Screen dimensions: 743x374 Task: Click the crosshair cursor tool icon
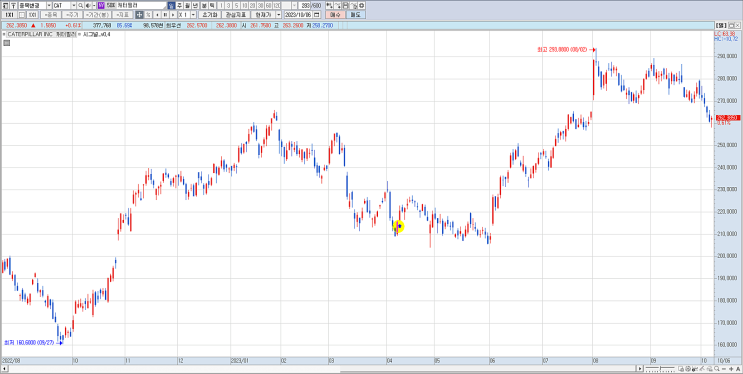pyautogui.click(x=140, y=15)
